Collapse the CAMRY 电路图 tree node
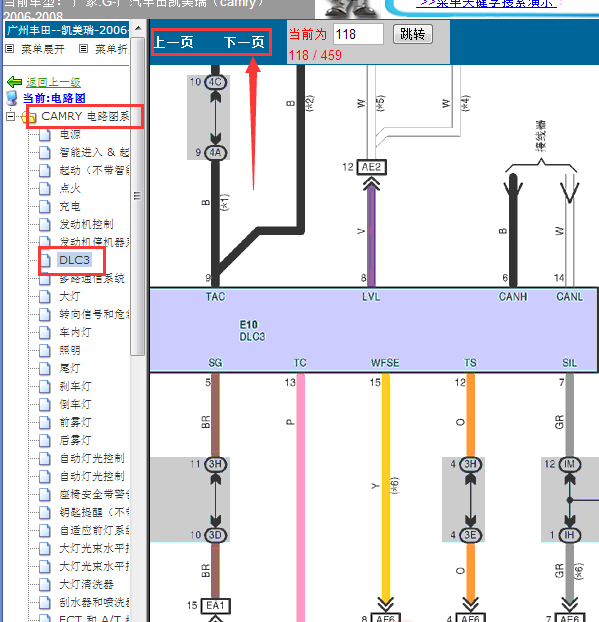This screenshot has width=599, height=622. (11, 117)
